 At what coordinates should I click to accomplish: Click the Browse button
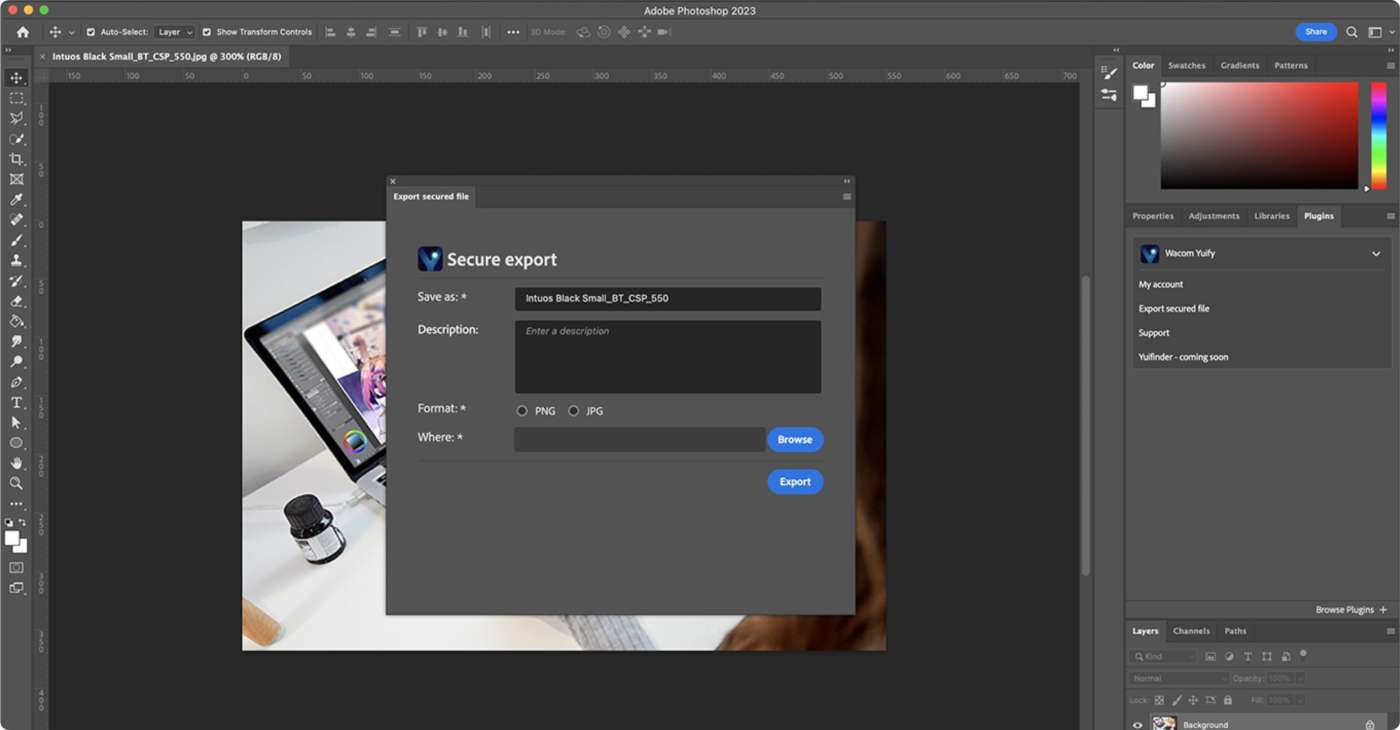(x=795, y=440)
